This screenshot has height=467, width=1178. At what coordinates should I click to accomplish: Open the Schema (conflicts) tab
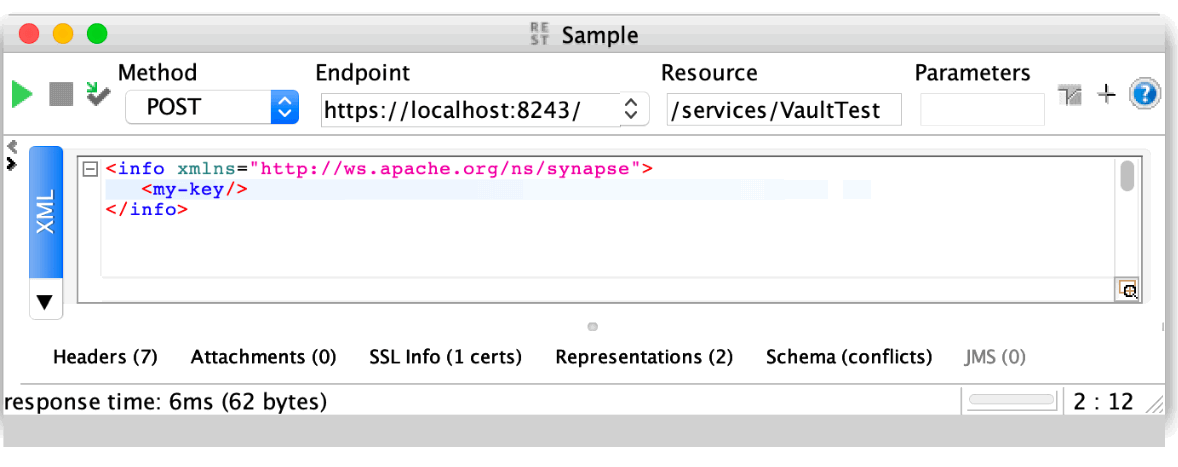tap(848, 357)
